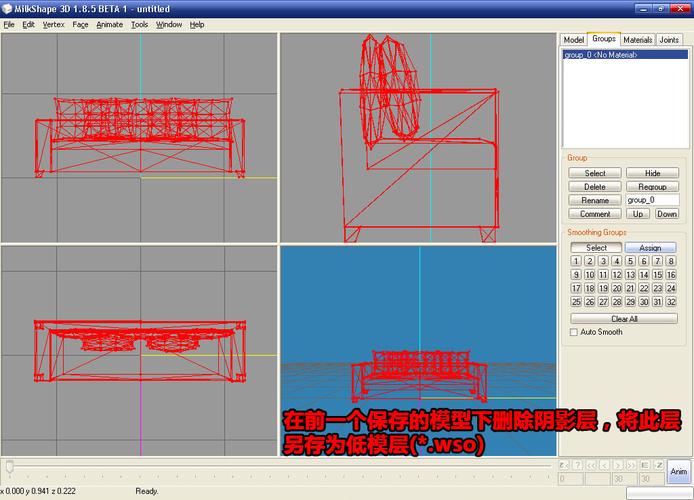Enable the Auto Smooth checkbox

tap(574, 332)
